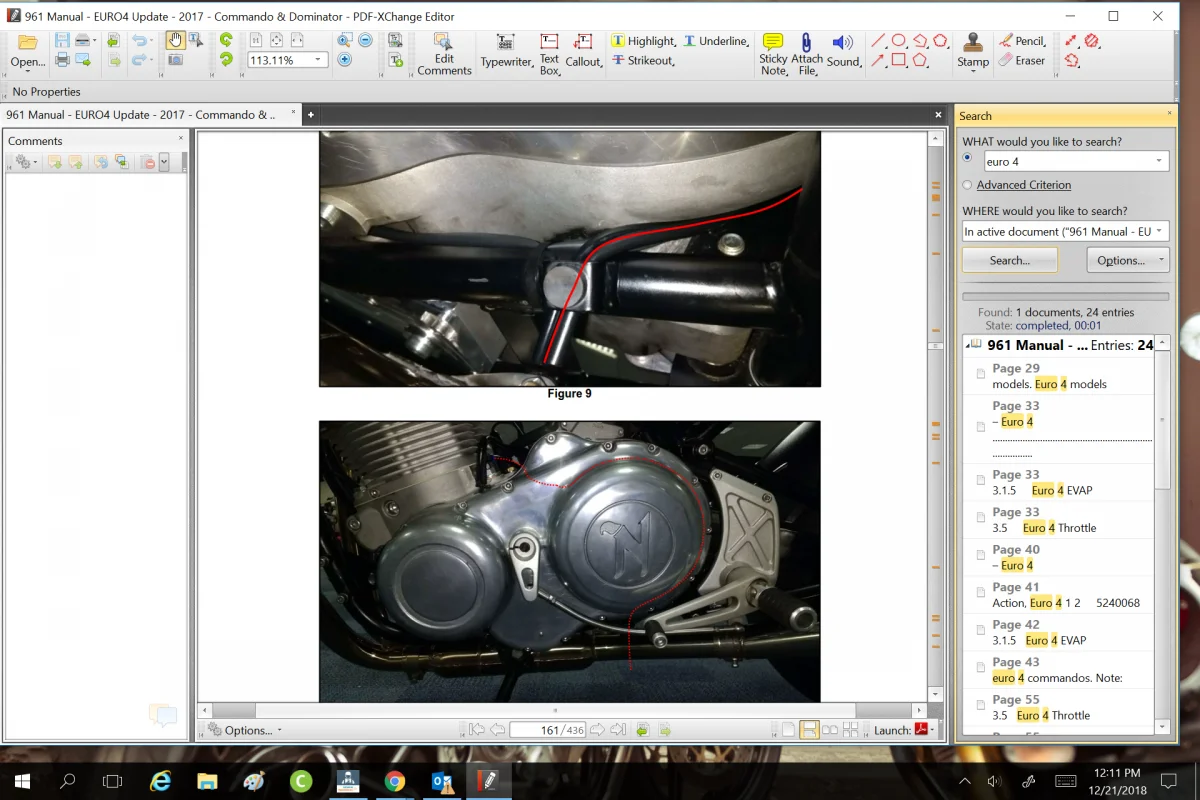
Task: Expand the Options menu in document toolbar
Action: click(243, 730)
